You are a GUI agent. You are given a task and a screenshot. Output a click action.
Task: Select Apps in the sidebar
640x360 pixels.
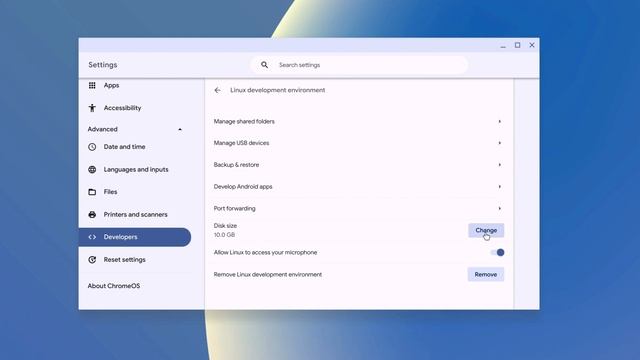[x=135, y=85]
